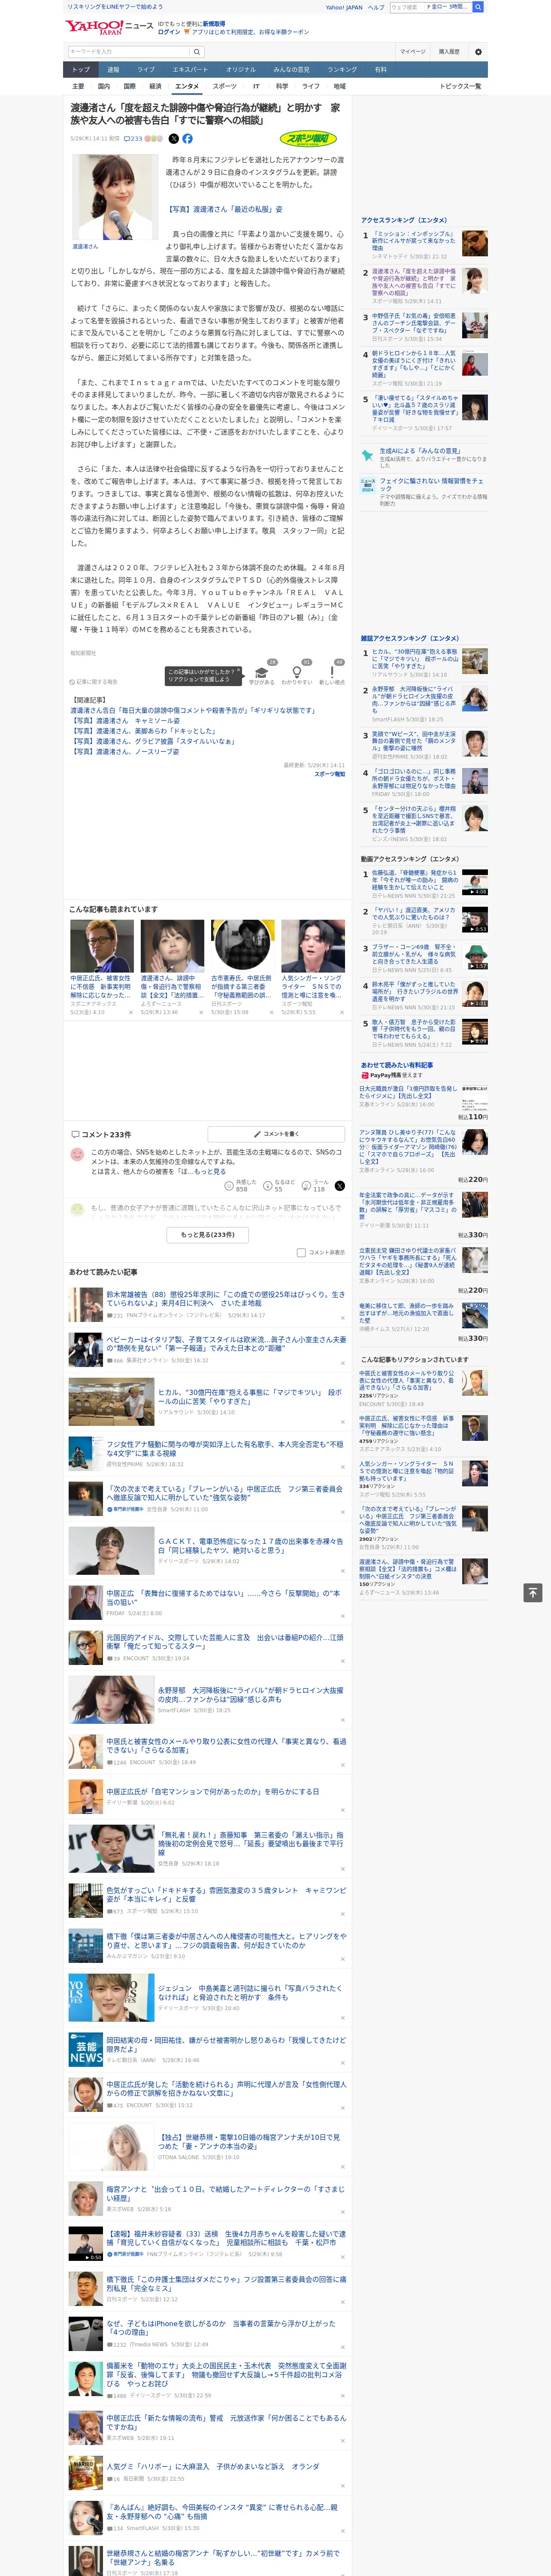Click the keyword search magnifier icon
The height and width of the screenshot is (2576, 551).
coord(196,52)
